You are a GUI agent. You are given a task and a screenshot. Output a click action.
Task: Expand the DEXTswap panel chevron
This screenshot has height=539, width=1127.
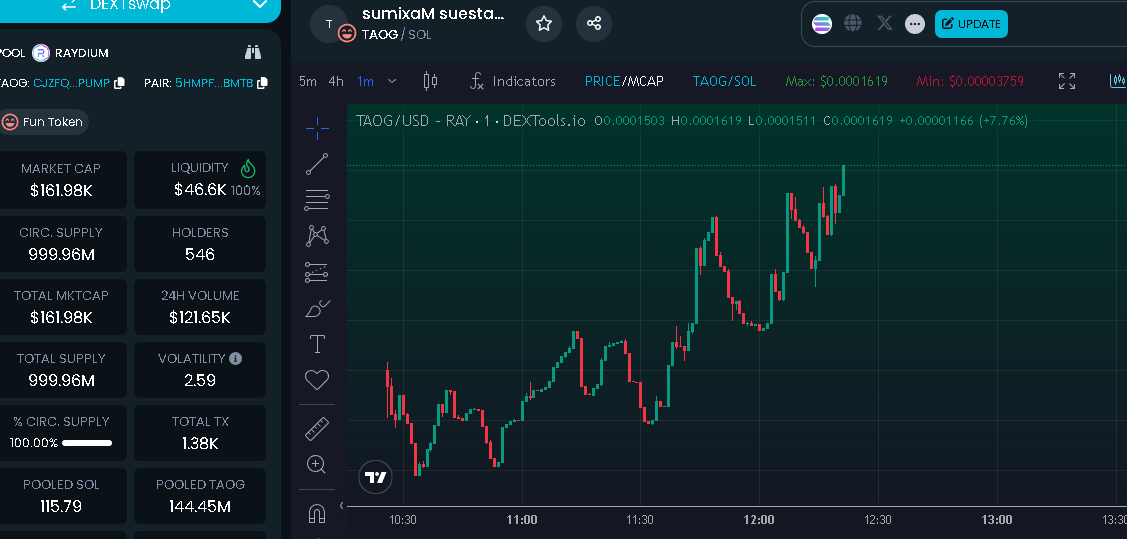[x=260, y=5]
